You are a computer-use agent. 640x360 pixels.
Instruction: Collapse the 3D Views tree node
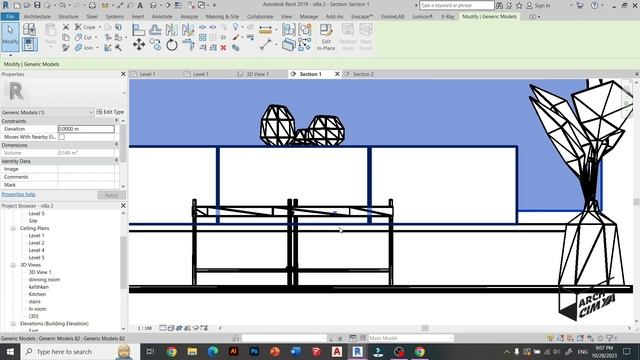13,265
